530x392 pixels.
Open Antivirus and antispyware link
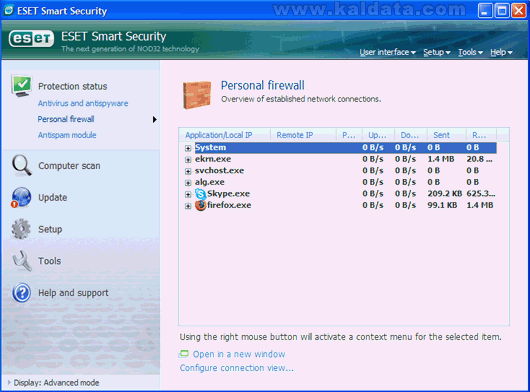click(83, 103)
